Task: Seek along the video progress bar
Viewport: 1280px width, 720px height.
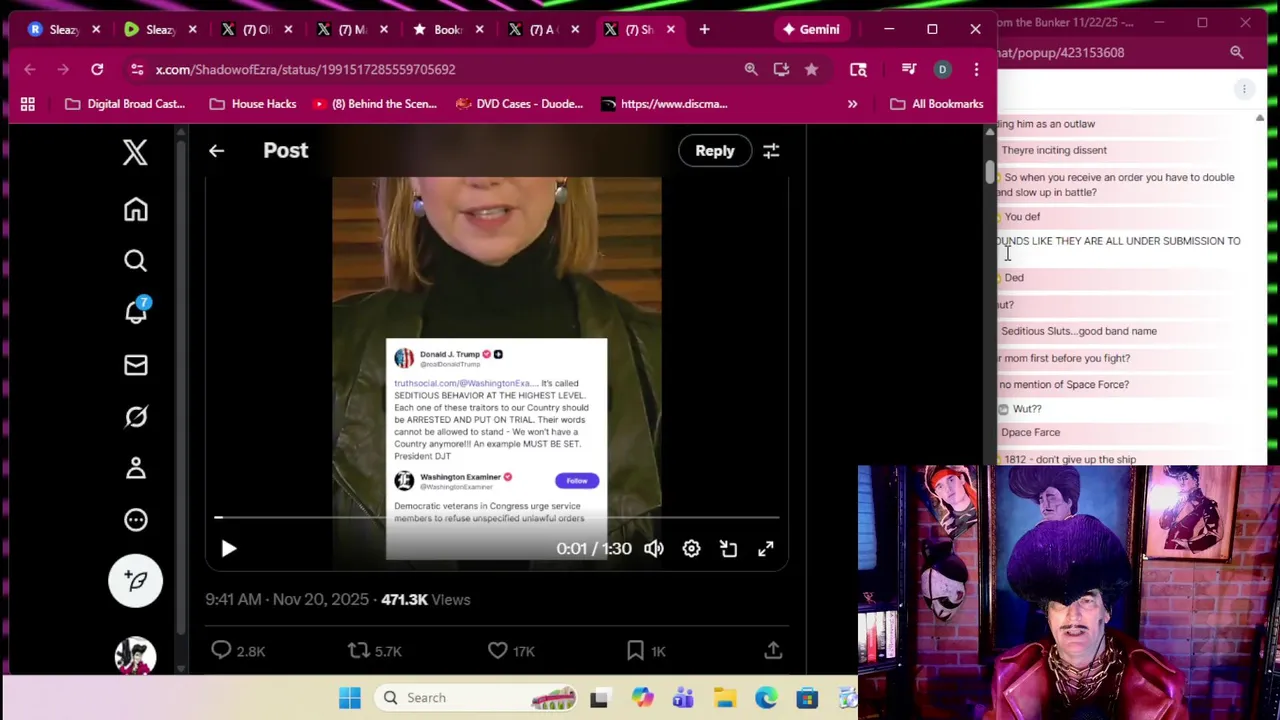Action: point(496,518)
